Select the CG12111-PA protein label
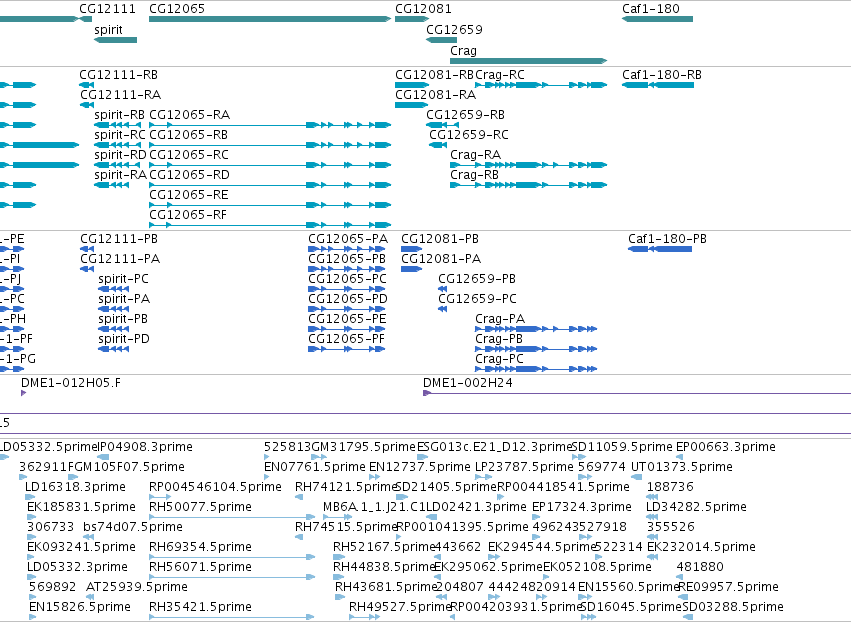This screenshot has width=851, height=622. point(120,259)
